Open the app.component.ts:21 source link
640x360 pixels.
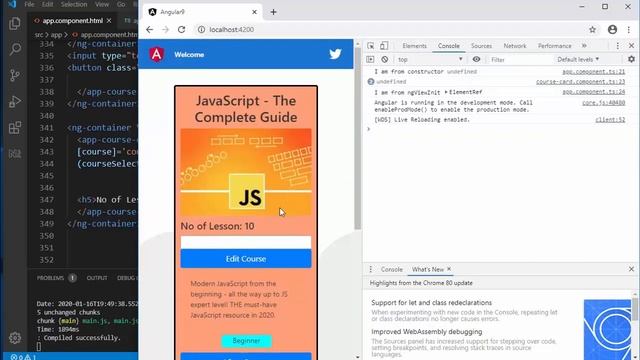593,72
